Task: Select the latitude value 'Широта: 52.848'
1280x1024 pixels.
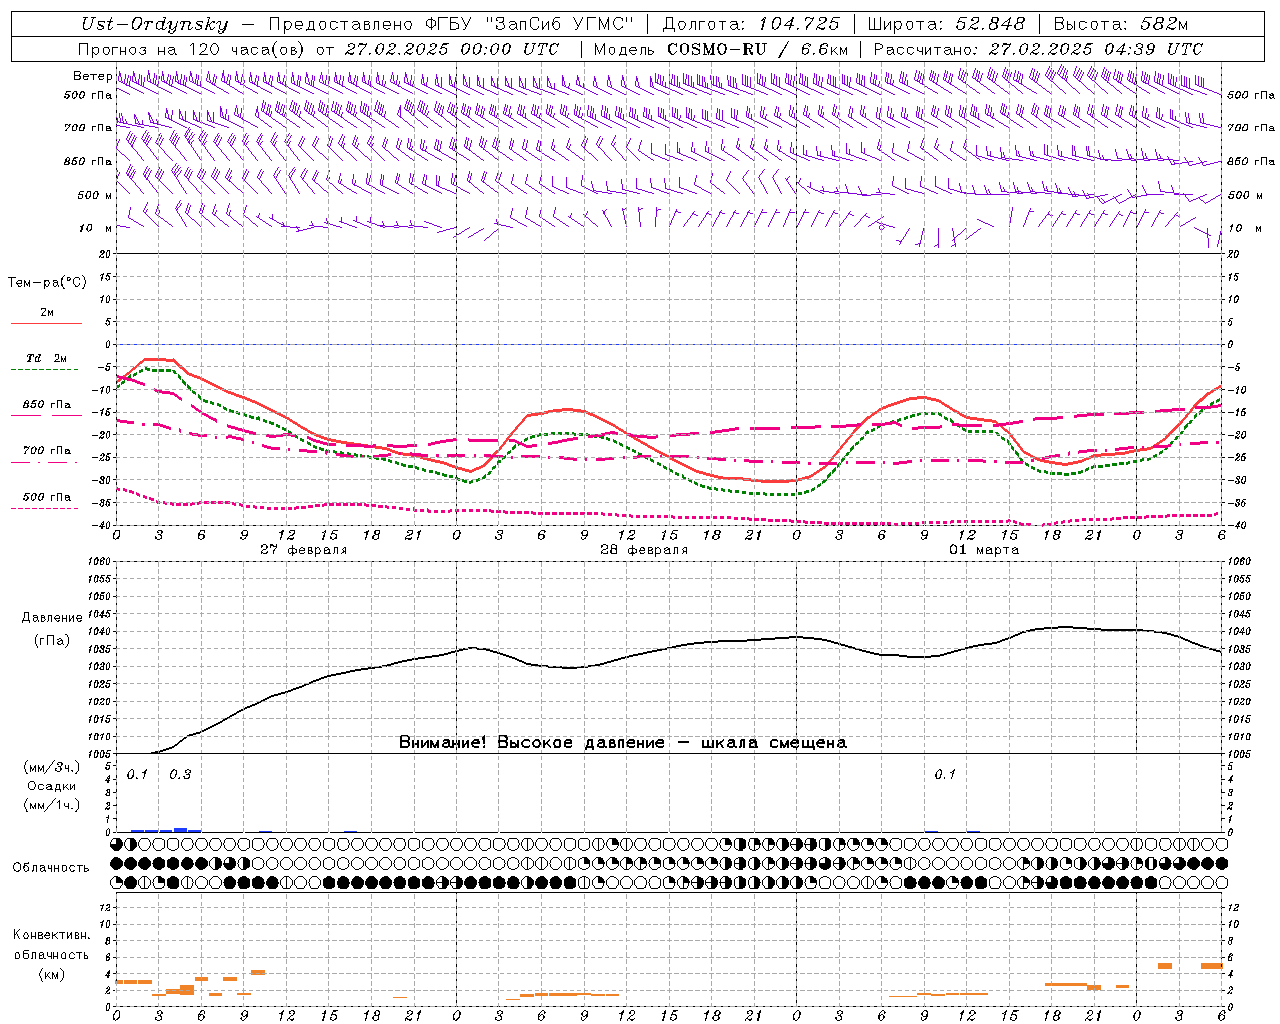Action: point(946,24)
